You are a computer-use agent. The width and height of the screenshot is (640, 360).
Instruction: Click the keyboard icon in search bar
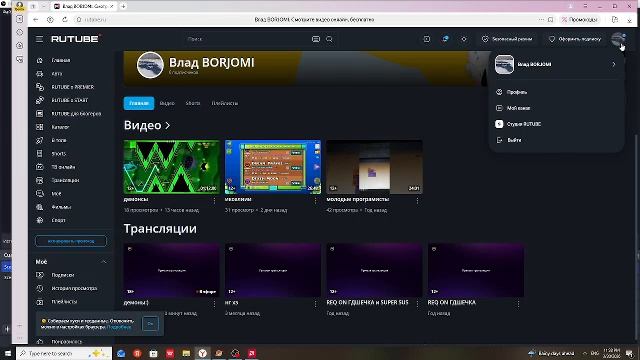[x=316, y=39]
